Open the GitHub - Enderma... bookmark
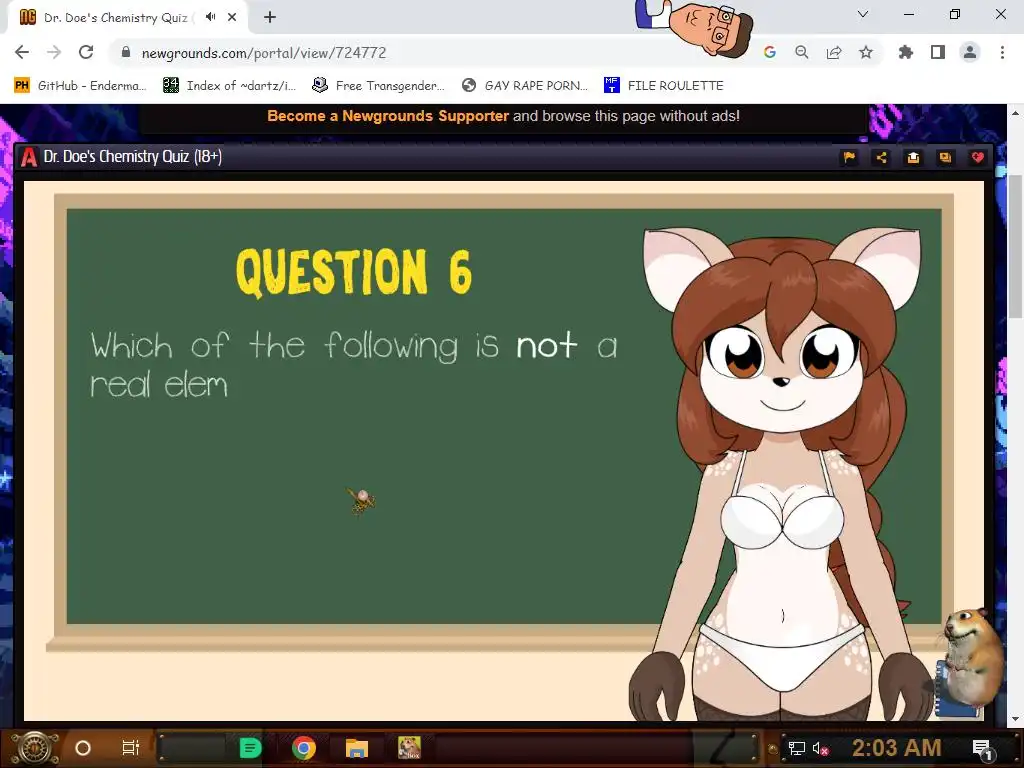This screenshot has height=768, width=1024. point(80,86)
